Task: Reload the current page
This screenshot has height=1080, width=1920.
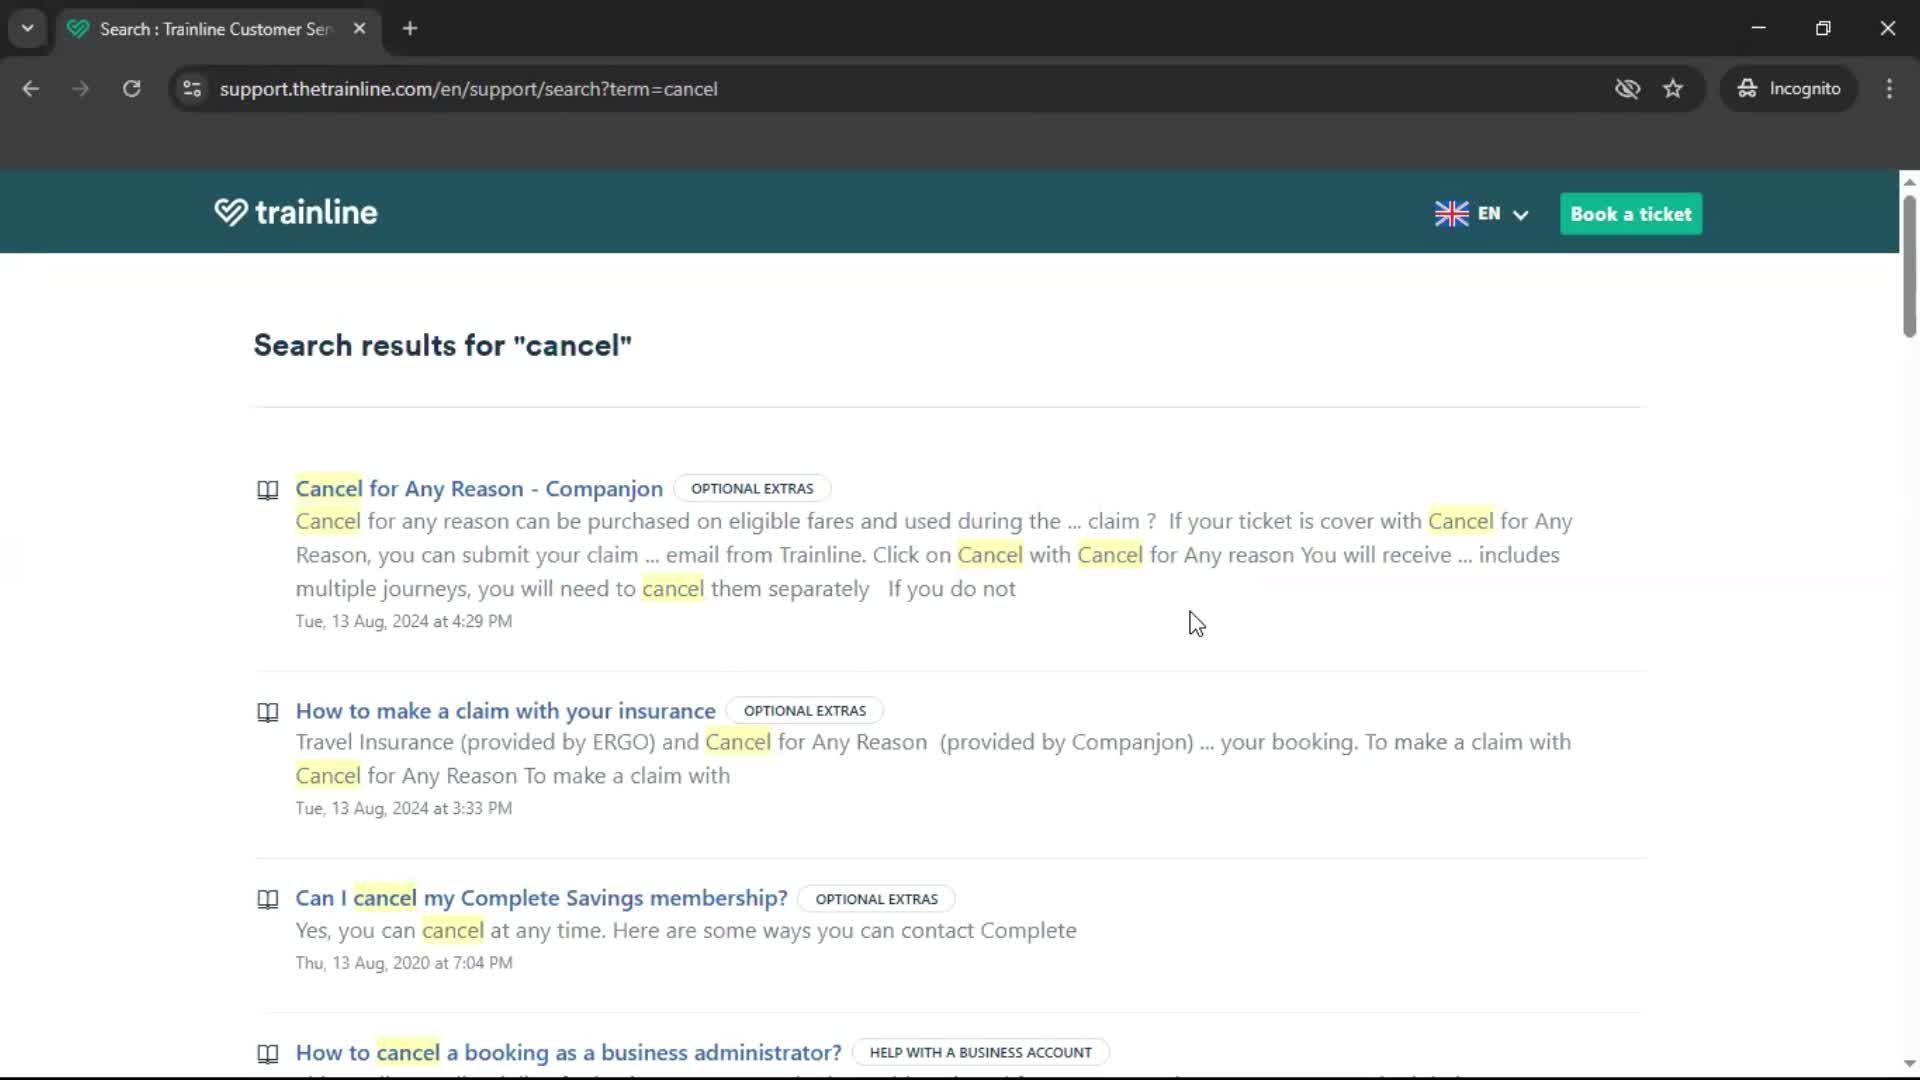Action: 131,89
